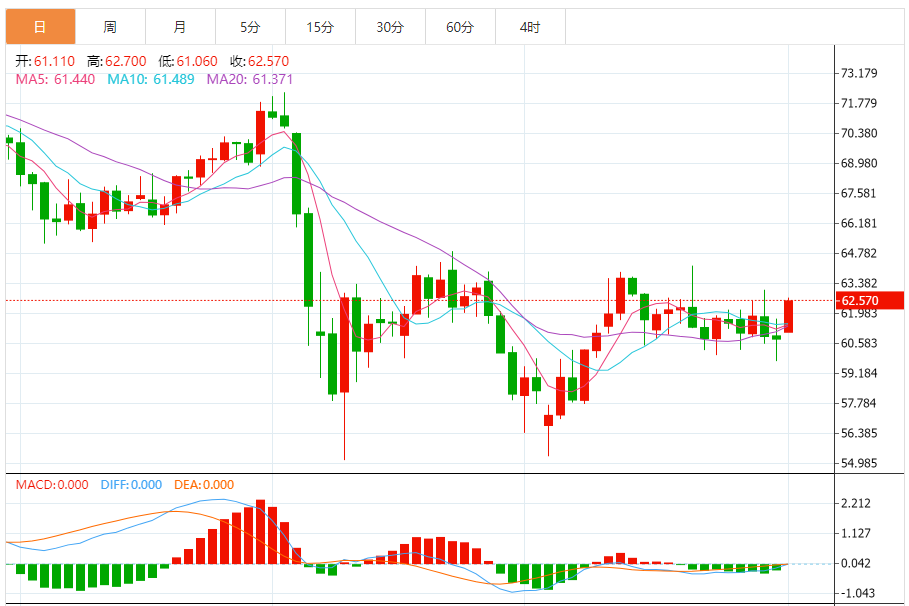Image resolution: width=909 pixels, height=606 pixels.
Task: Click the 1.127 MACD axis label
Action: [x=856, y=534]
